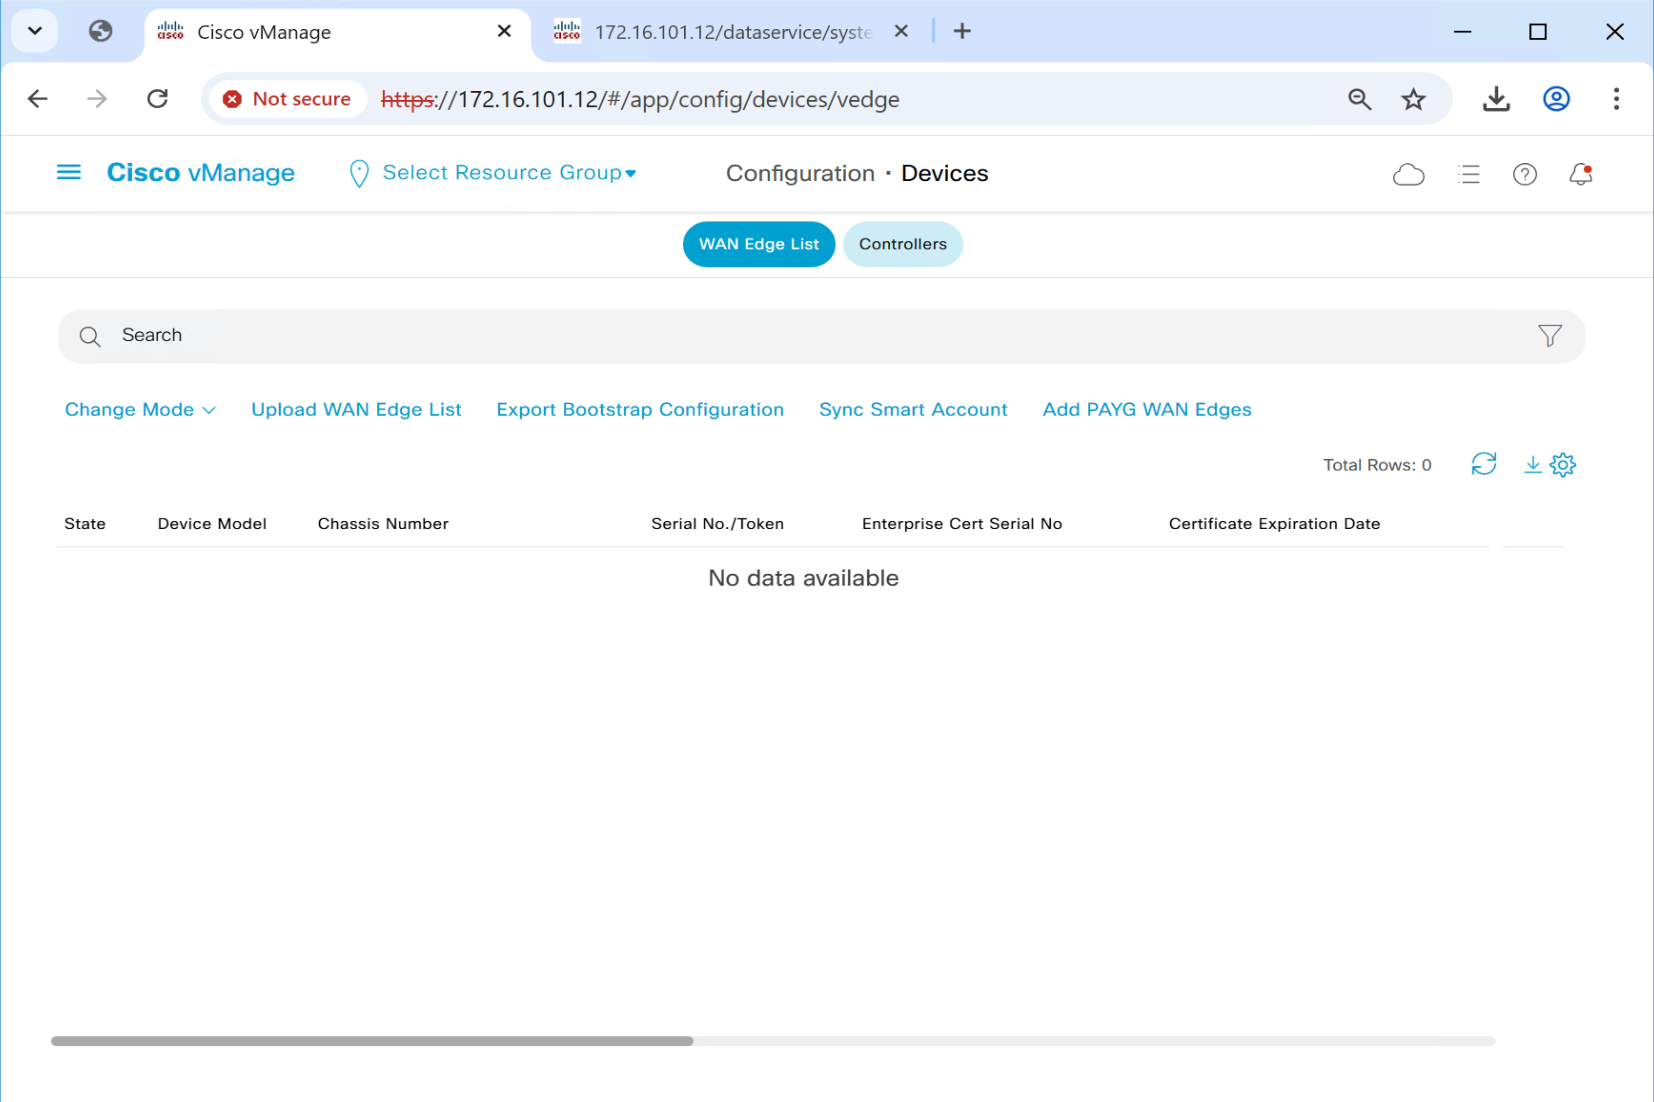Screen dimensions: 1654x1102
Task: Click the cloud onRamp icon
Action: [1408, 175]
